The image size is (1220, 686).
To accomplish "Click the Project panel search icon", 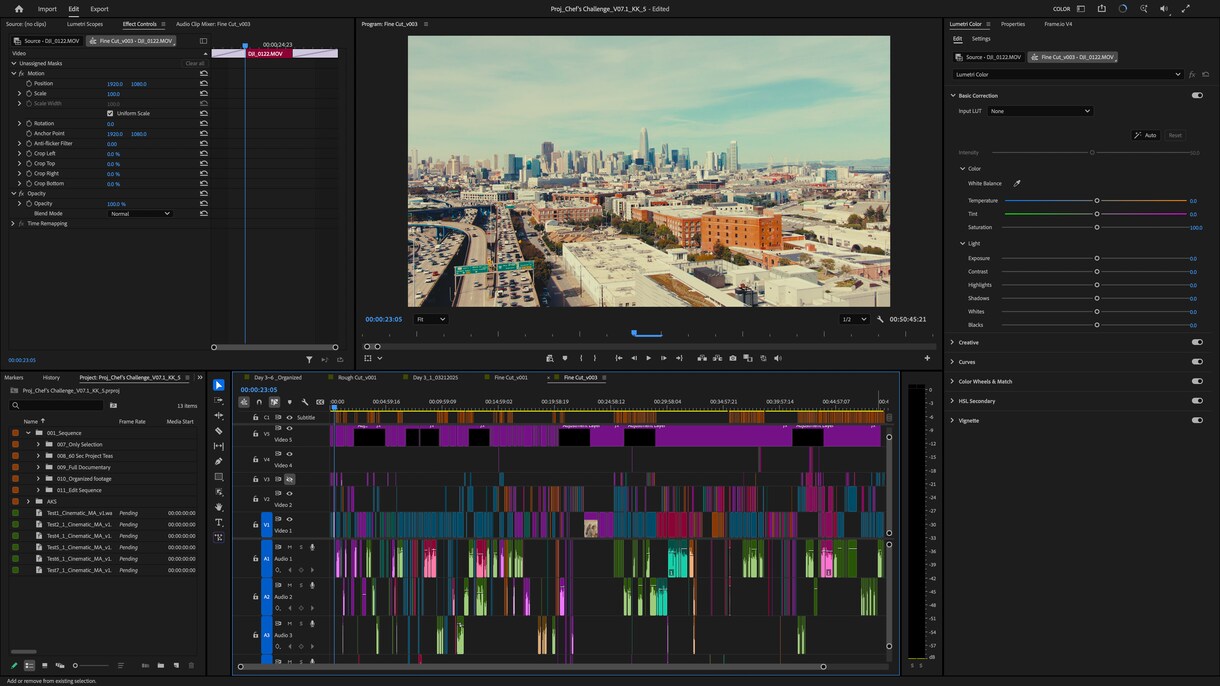I will point(16,406).
